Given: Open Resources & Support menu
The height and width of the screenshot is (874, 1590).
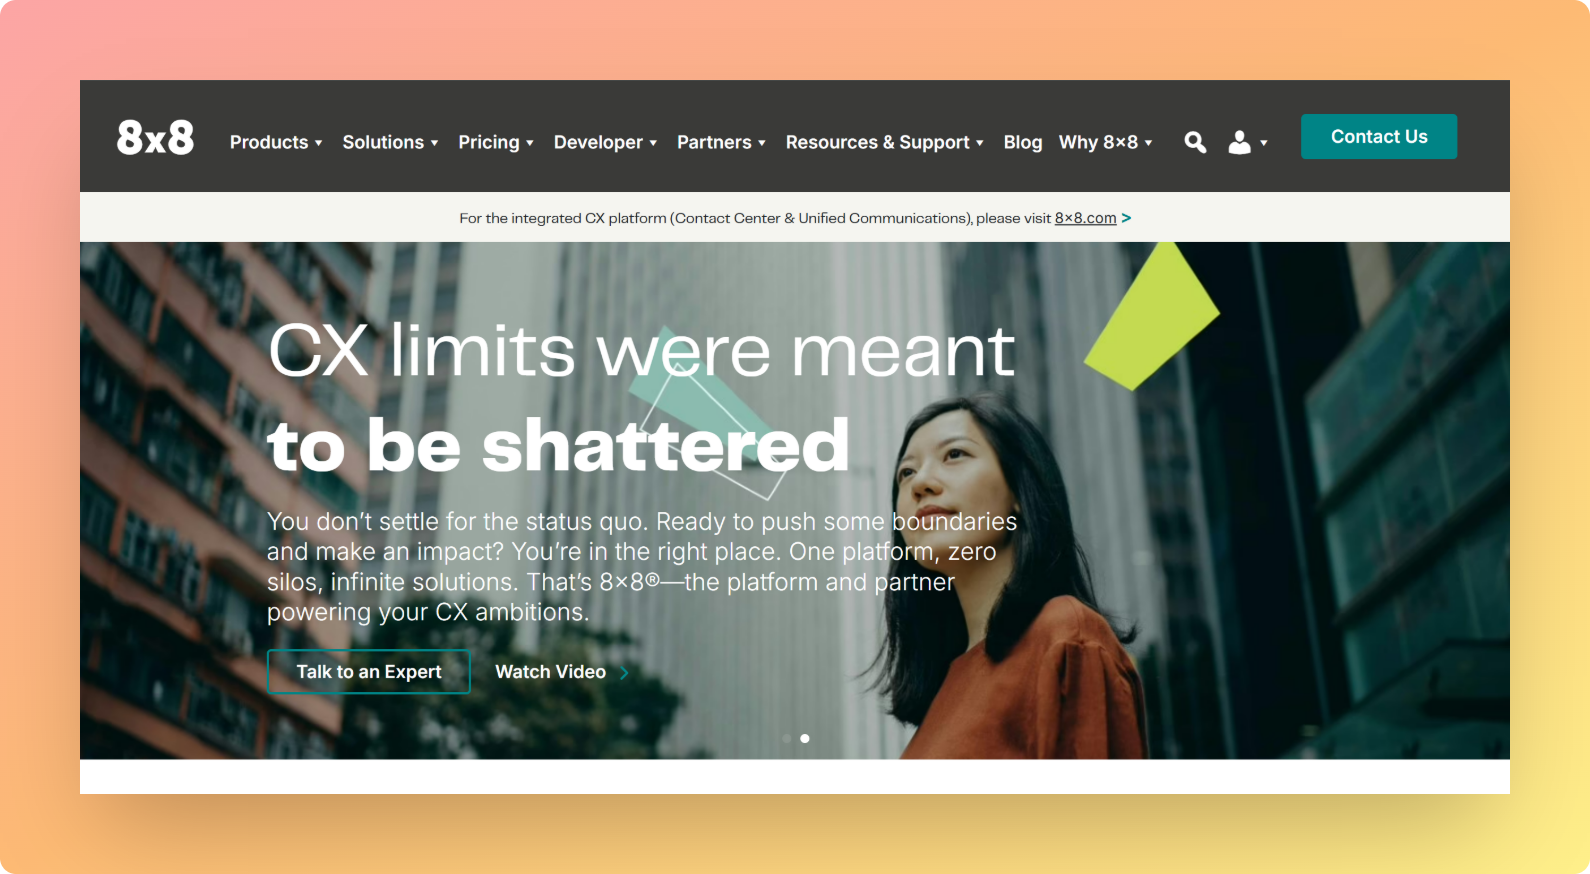Looking at the screenshot, I should (x=885, y=142).
